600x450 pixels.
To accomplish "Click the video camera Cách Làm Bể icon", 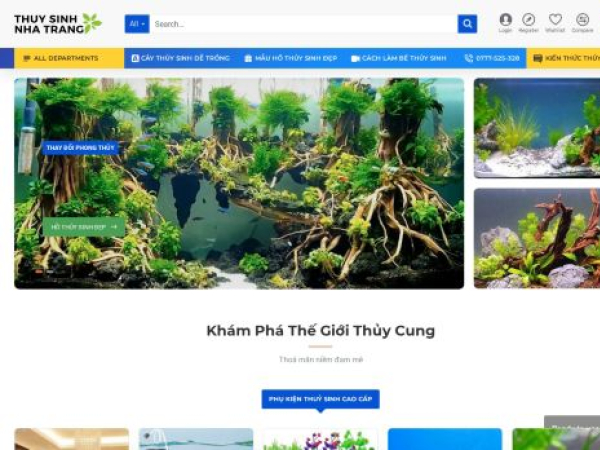I will pos(355,59).
